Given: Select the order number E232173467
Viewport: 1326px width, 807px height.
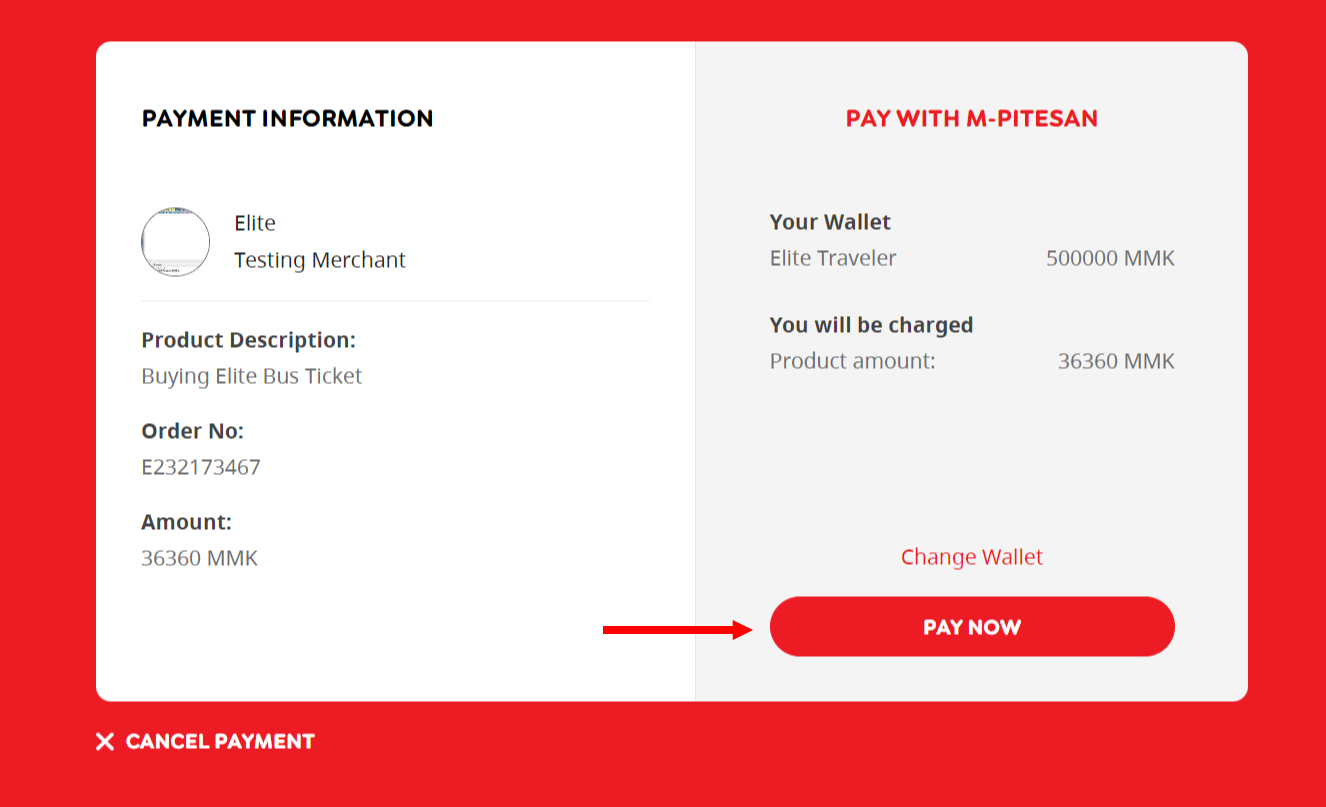Looking at the screenshot, I should point(201,467).
